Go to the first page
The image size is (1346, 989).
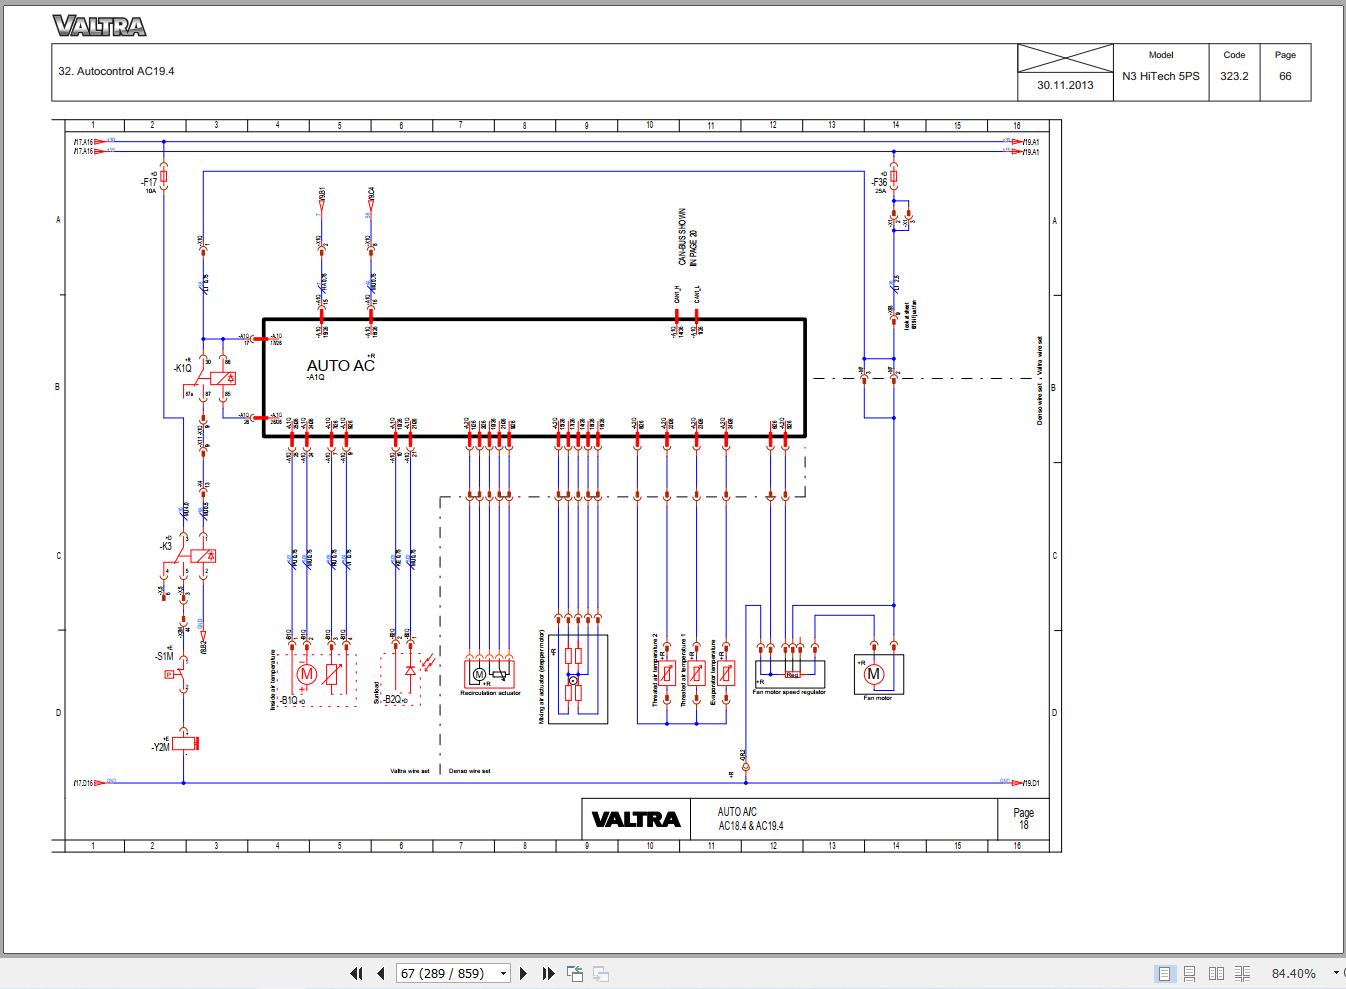click(x=356, y=973)
